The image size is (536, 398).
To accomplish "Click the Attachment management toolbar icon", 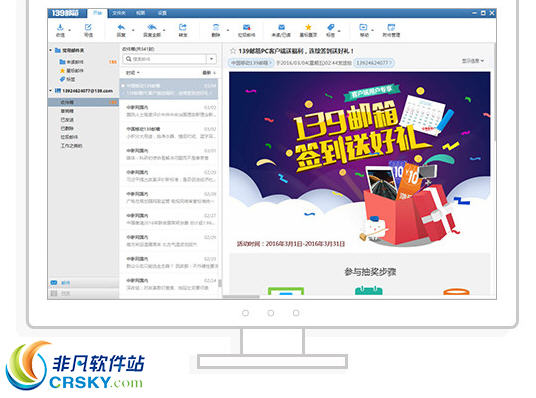I will 391,27.
